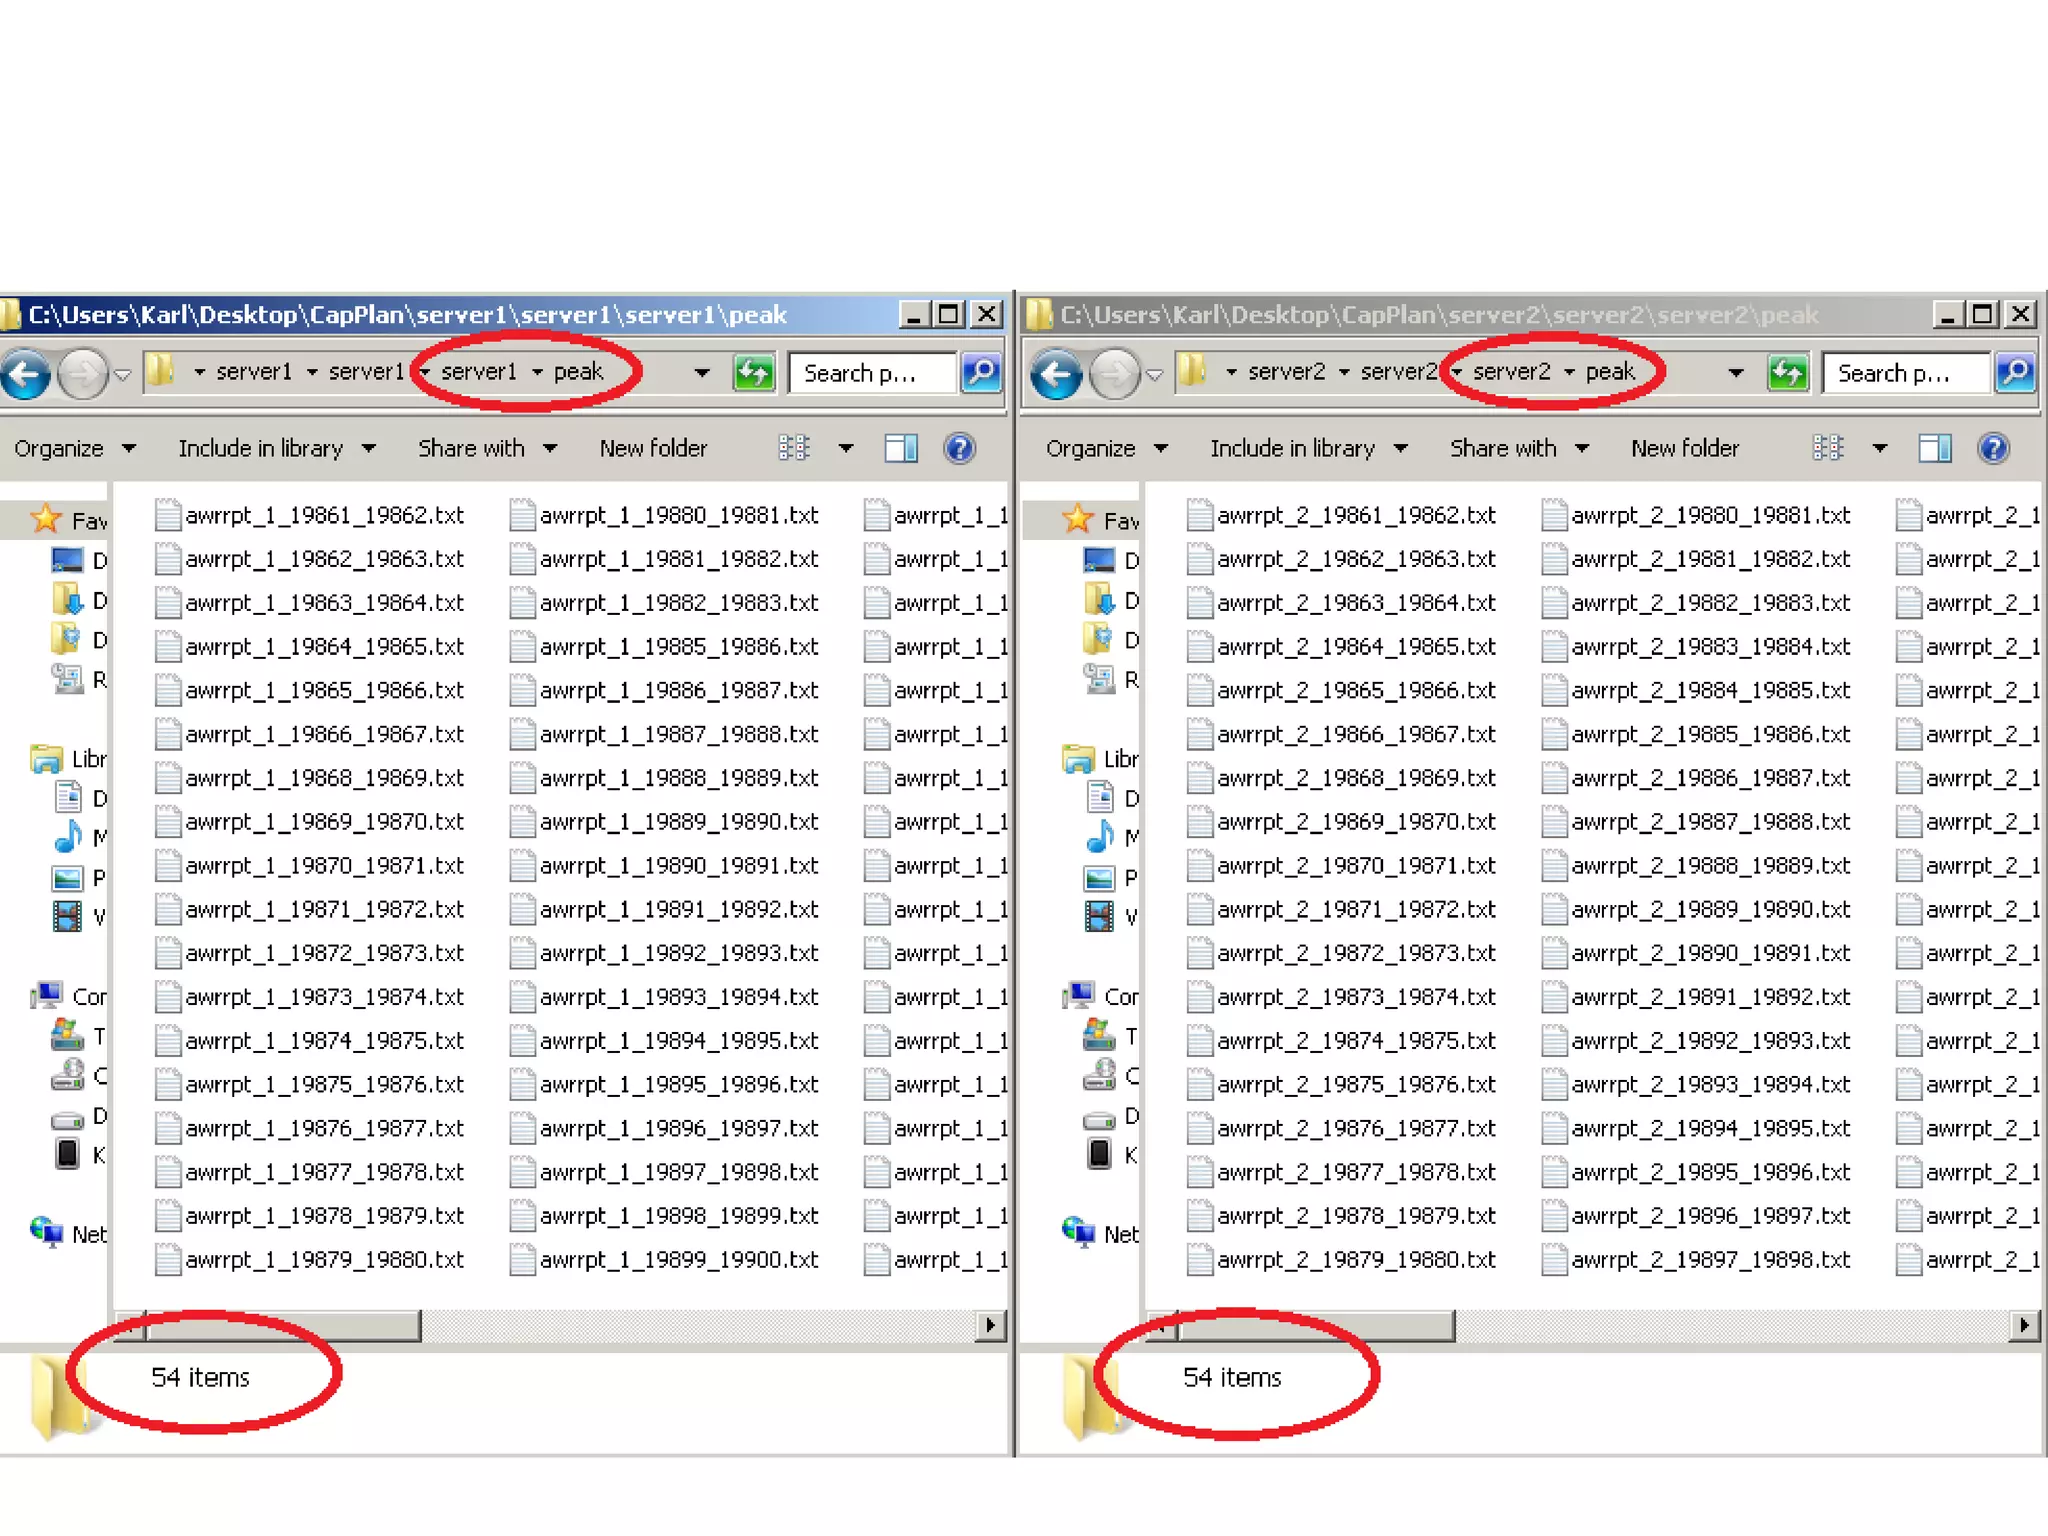
Task: Open Help icon in server2 window
Action: pos(1993,448)
